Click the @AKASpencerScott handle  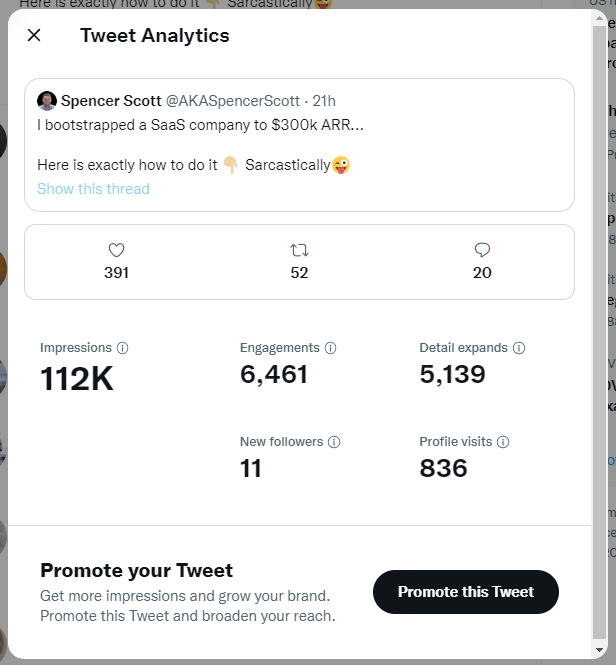pos(233,101)
